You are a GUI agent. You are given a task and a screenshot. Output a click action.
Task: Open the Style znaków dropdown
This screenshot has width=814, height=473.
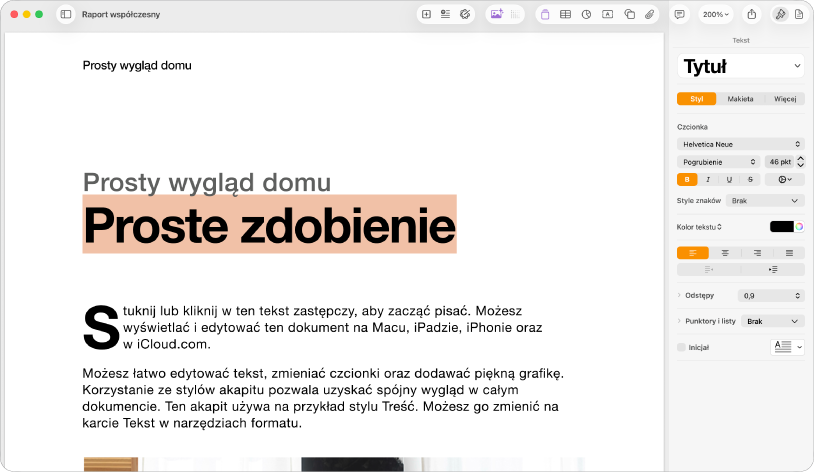pyautogui.click(x=765, y=200)
